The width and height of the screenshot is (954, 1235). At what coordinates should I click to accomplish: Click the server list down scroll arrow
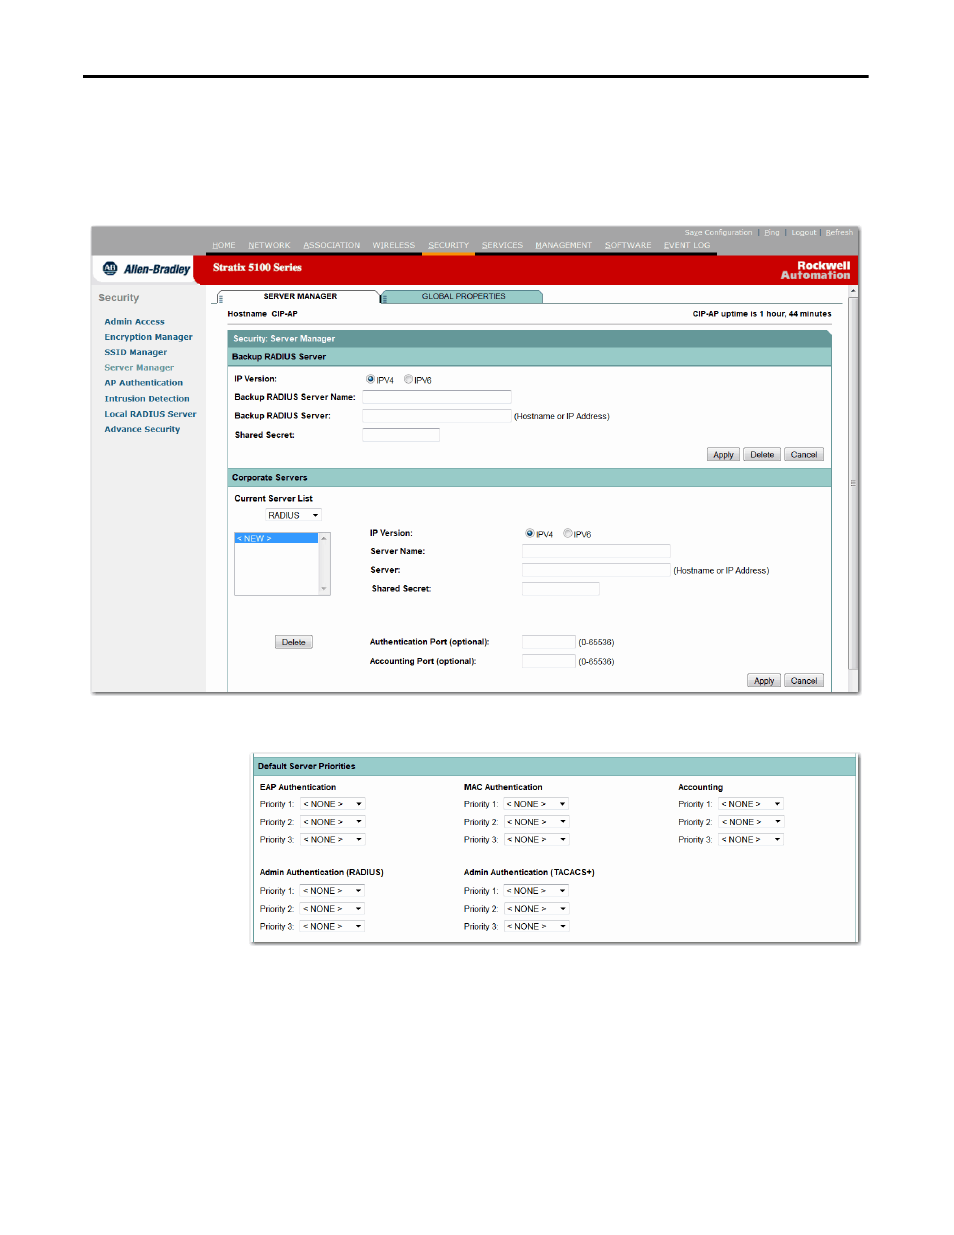pos(324,589)
